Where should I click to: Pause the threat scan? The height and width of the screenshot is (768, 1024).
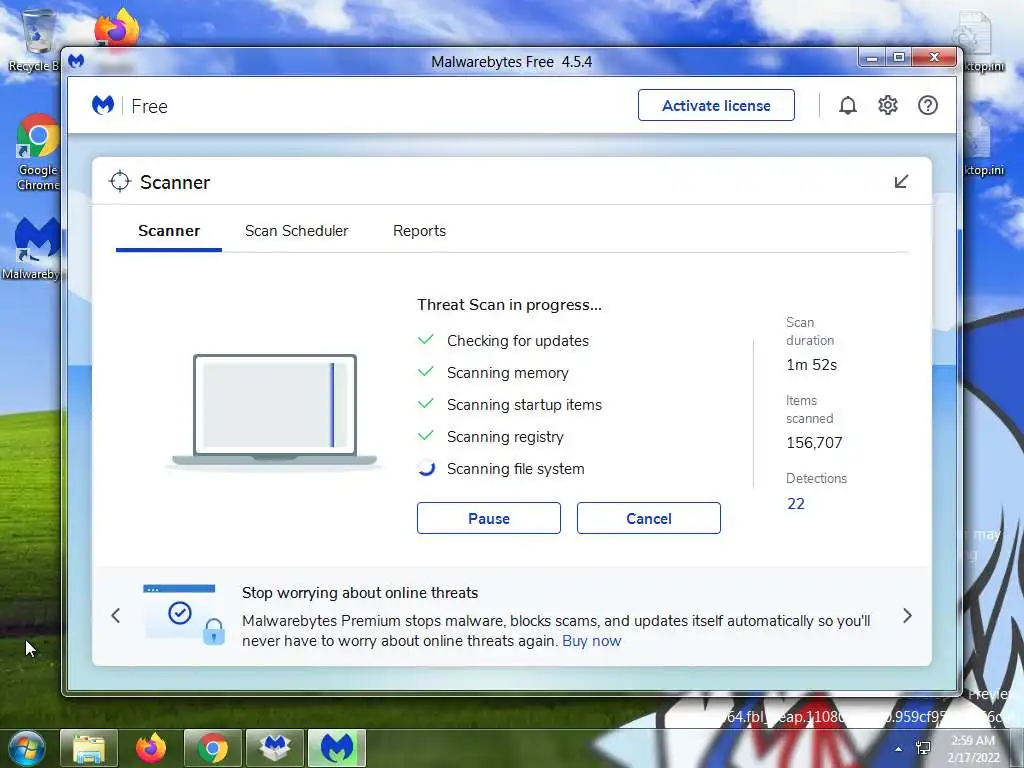point(488,518)
